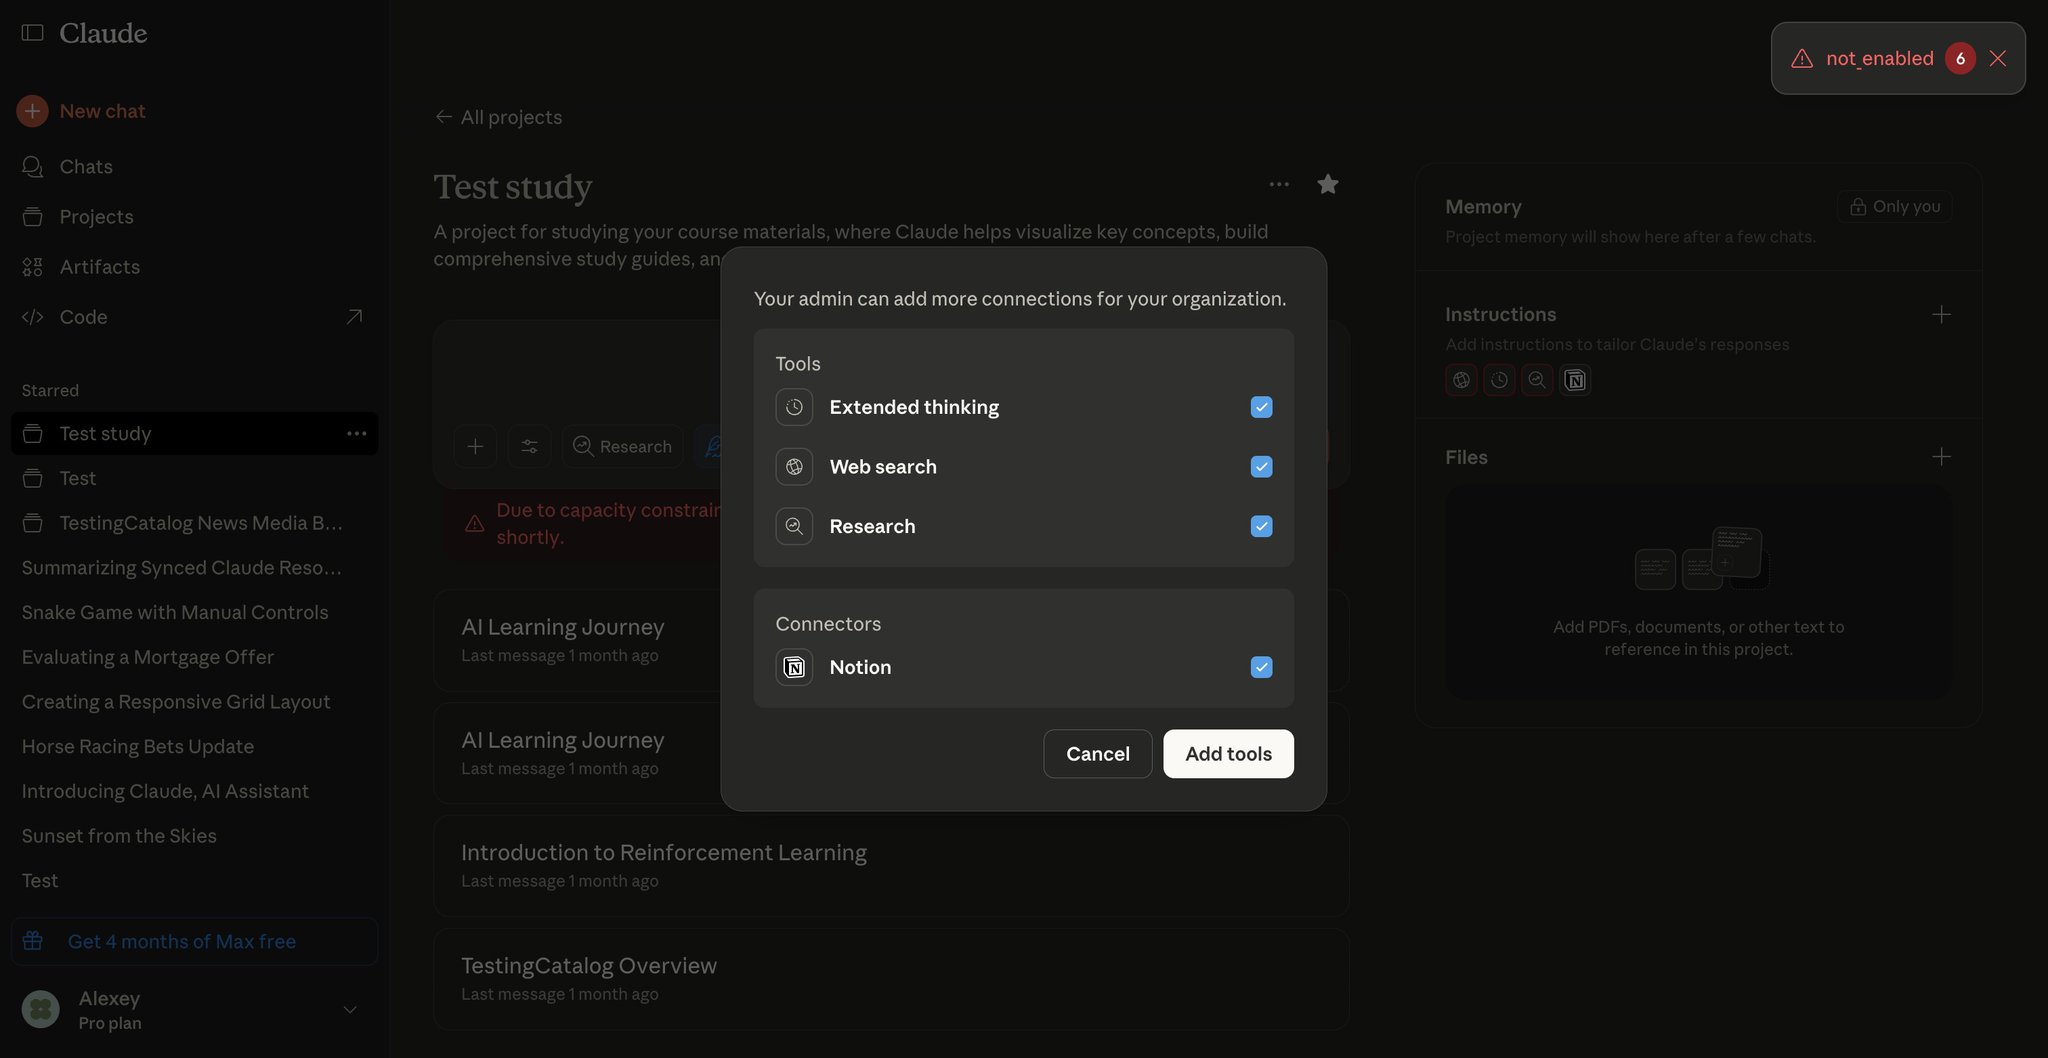
Task: Click the gift icon in promo banner
Action: click(x=33, y=941)
